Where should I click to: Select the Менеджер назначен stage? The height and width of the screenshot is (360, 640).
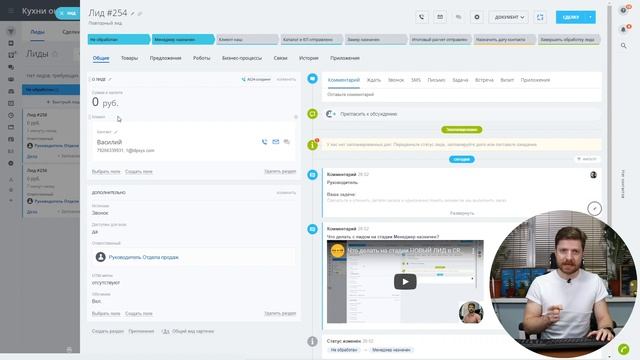(x=183, y=39)
